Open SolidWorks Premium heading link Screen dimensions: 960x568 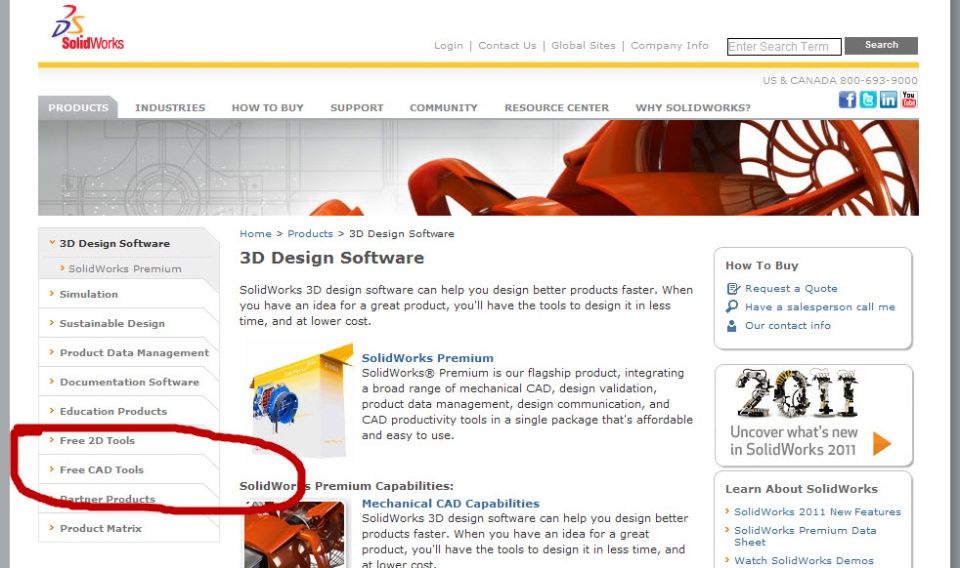click(427, 358)
